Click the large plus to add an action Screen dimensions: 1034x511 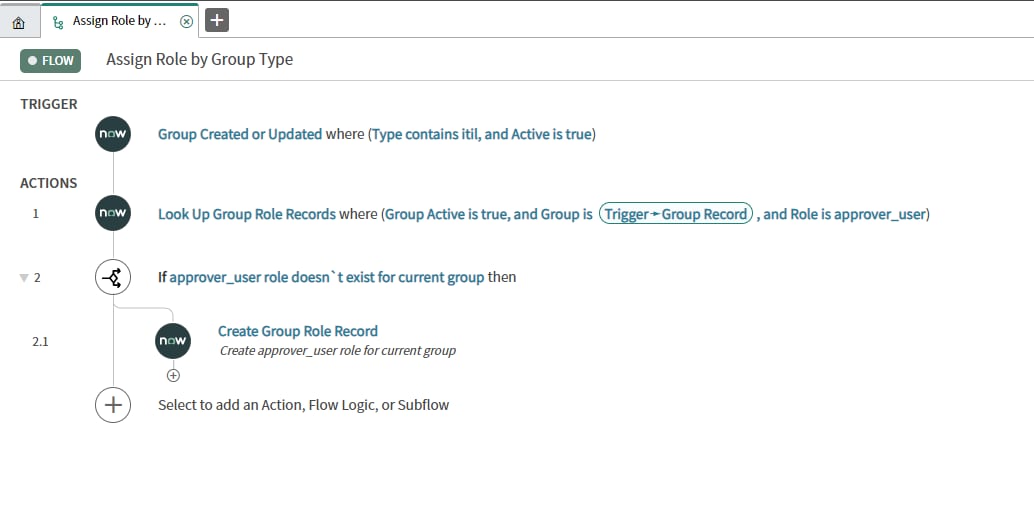pos(113,405)
